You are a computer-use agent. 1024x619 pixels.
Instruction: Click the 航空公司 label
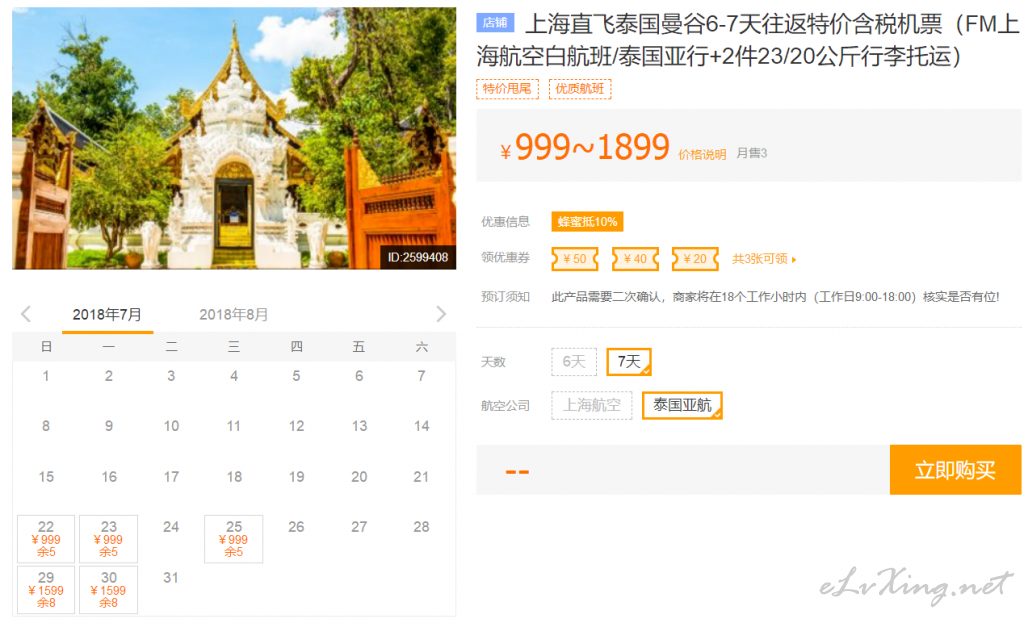[505, 405]
